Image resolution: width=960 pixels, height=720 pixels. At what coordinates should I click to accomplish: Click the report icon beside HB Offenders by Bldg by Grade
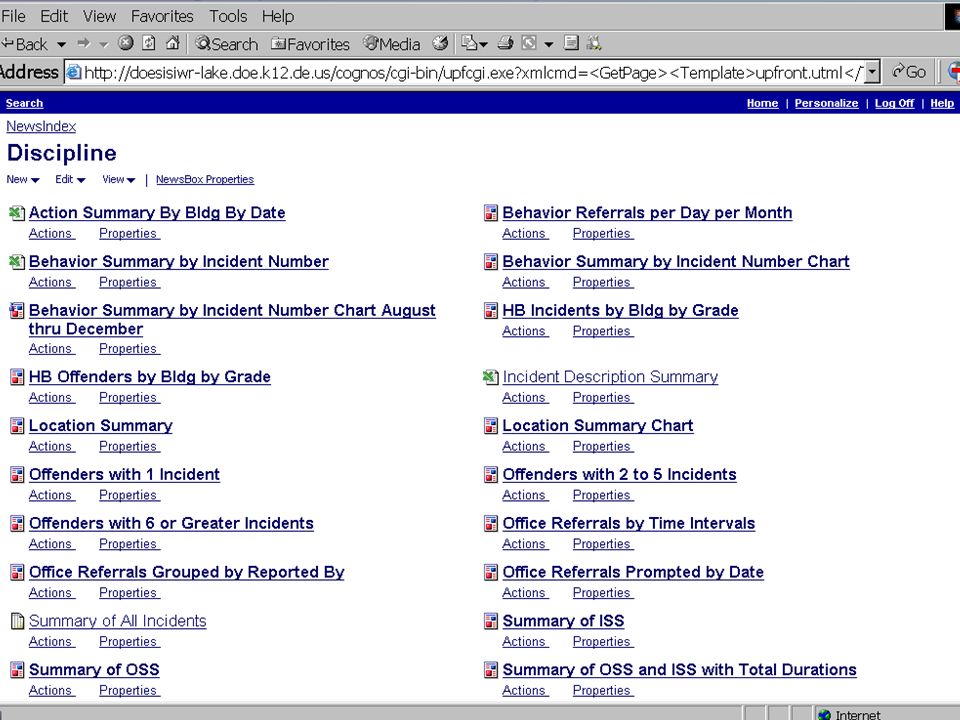[x=17, y=377]
